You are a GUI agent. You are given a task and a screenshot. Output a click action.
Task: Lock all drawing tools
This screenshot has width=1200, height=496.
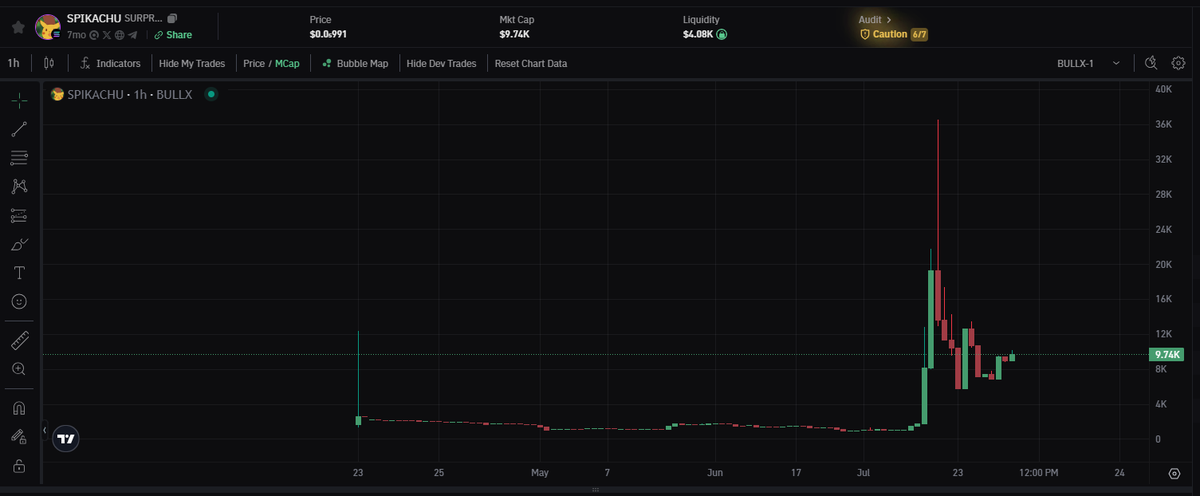[x=19, y=466]
